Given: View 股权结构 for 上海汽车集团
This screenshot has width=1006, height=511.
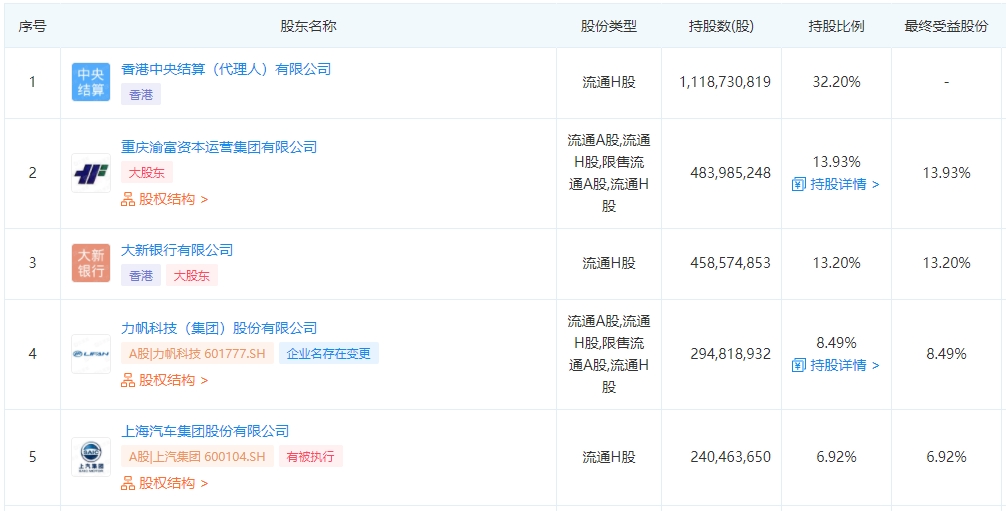Looking at the screenshot, I should [164, 483].
